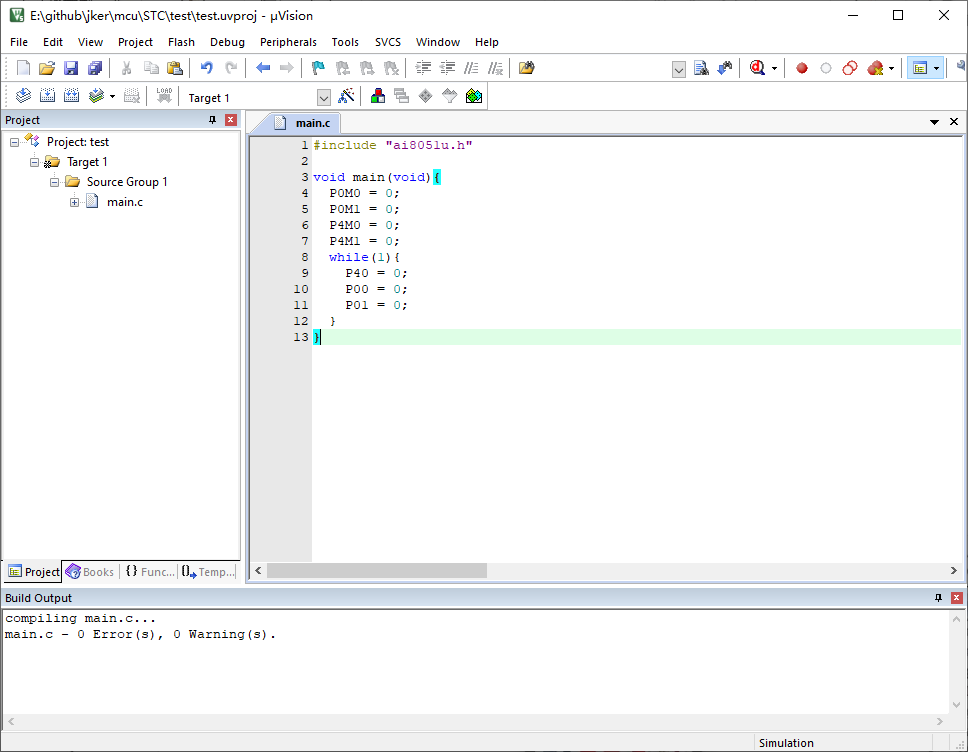Close the main.c editor tab
The height and width of the screenshot is (752, 968).
click(954, 122)
